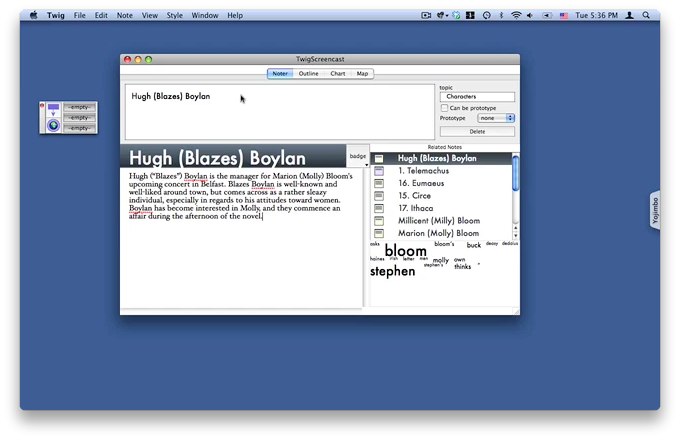The image size is (680, 440).
Task: Open Time Machine menu bar icon
Action: click(x=487, y=15)
